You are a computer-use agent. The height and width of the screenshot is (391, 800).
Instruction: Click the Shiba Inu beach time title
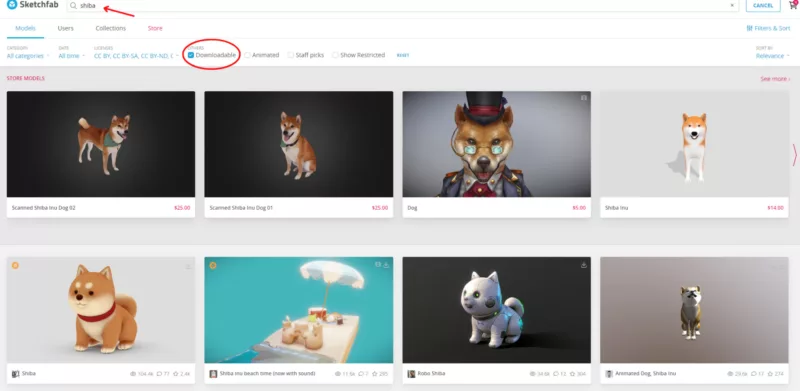coord(267,374)
